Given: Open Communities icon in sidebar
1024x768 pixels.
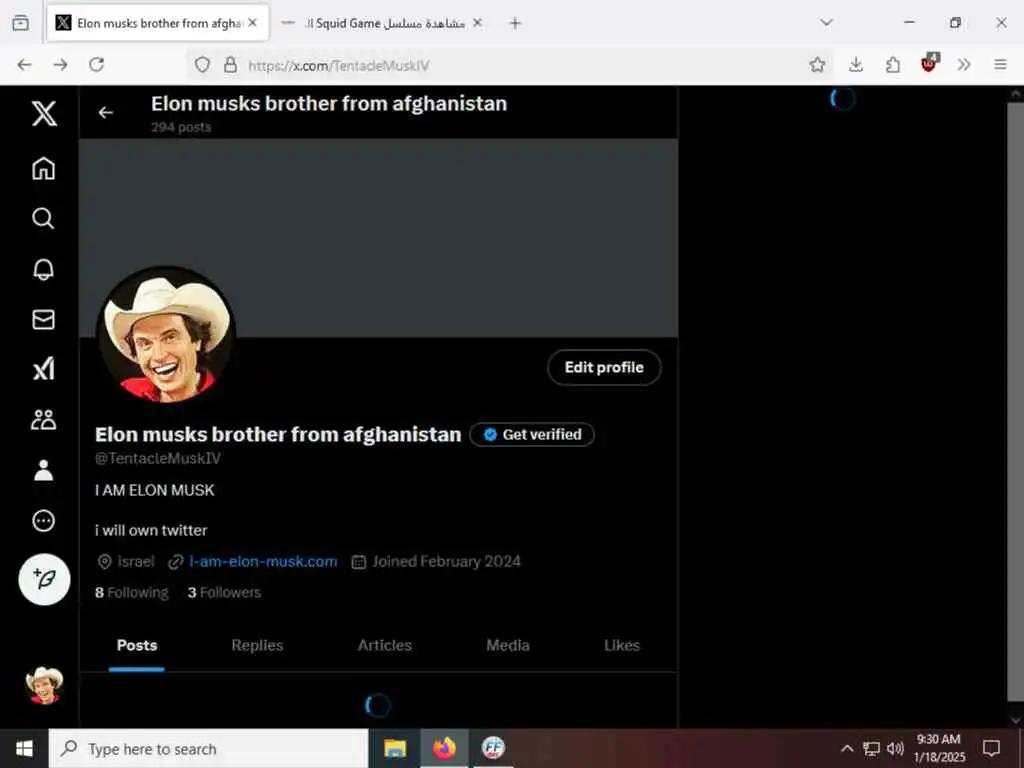Looking at the screenshot, I should coord(44,419).
